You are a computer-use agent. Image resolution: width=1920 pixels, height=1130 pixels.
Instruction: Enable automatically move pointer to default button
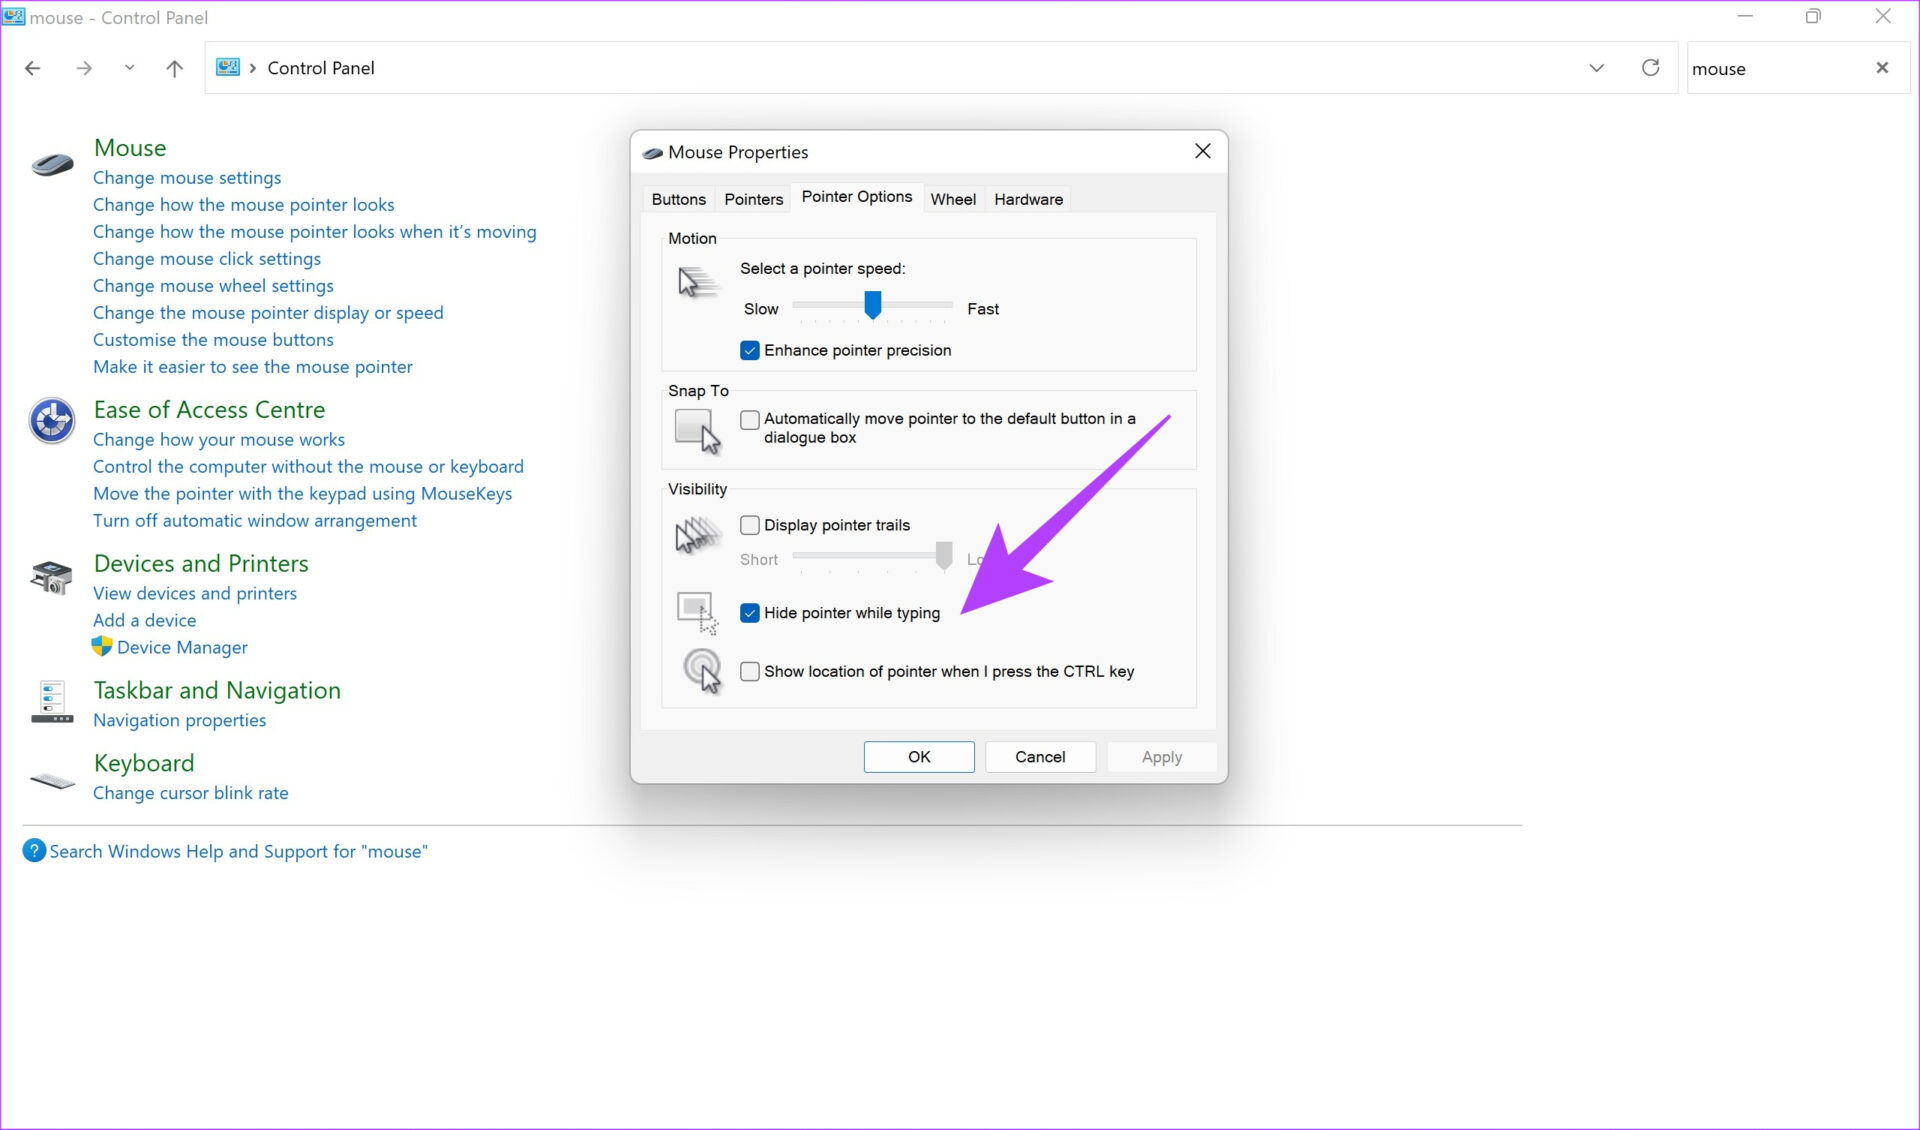(750, 419)
